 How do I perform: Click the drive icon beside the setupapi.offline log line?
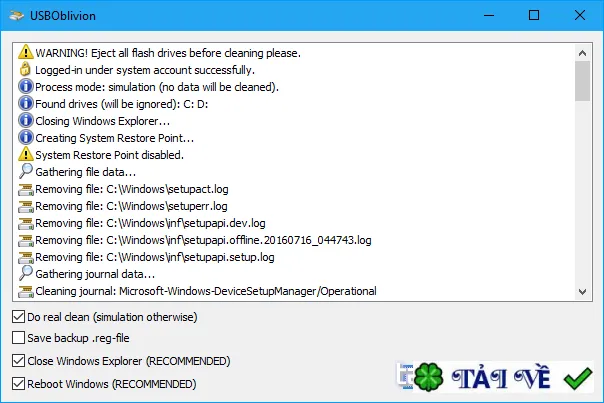26,240
